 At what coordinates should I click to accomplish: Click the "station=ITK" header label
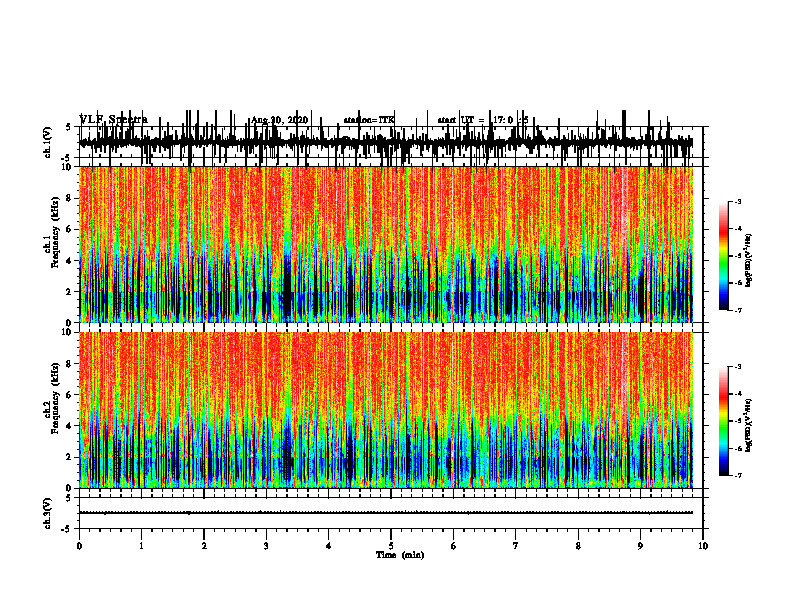click(369, 120)
